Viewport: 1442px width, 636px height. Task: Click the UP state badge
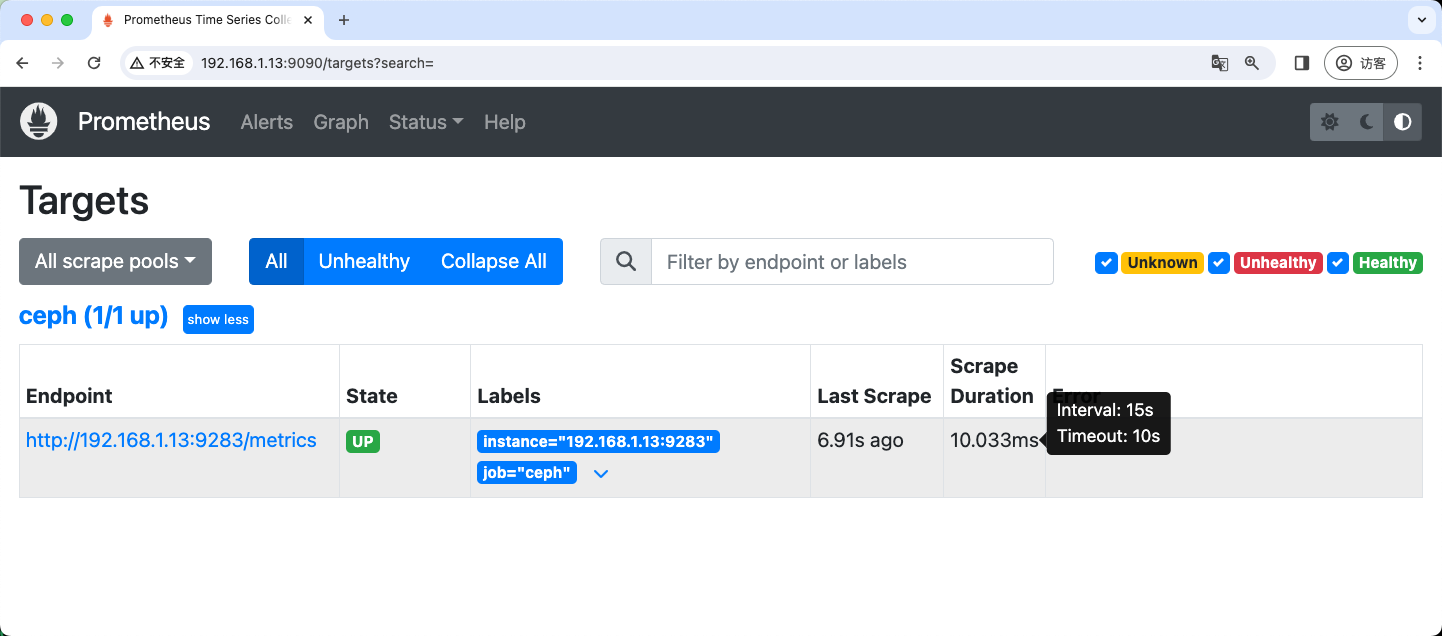point(363,441)
